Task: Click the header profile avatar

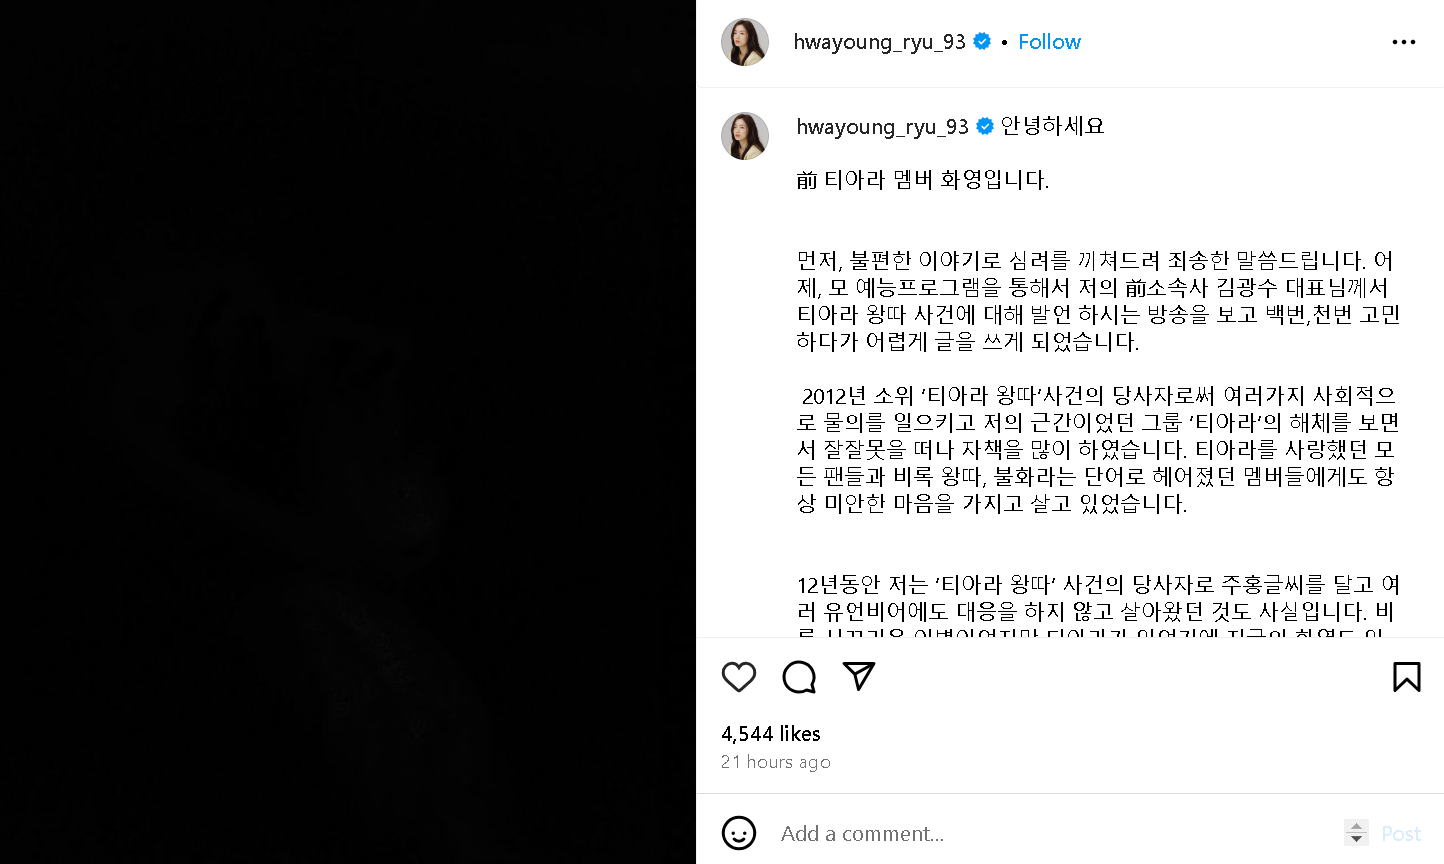Action: [745, 42]
